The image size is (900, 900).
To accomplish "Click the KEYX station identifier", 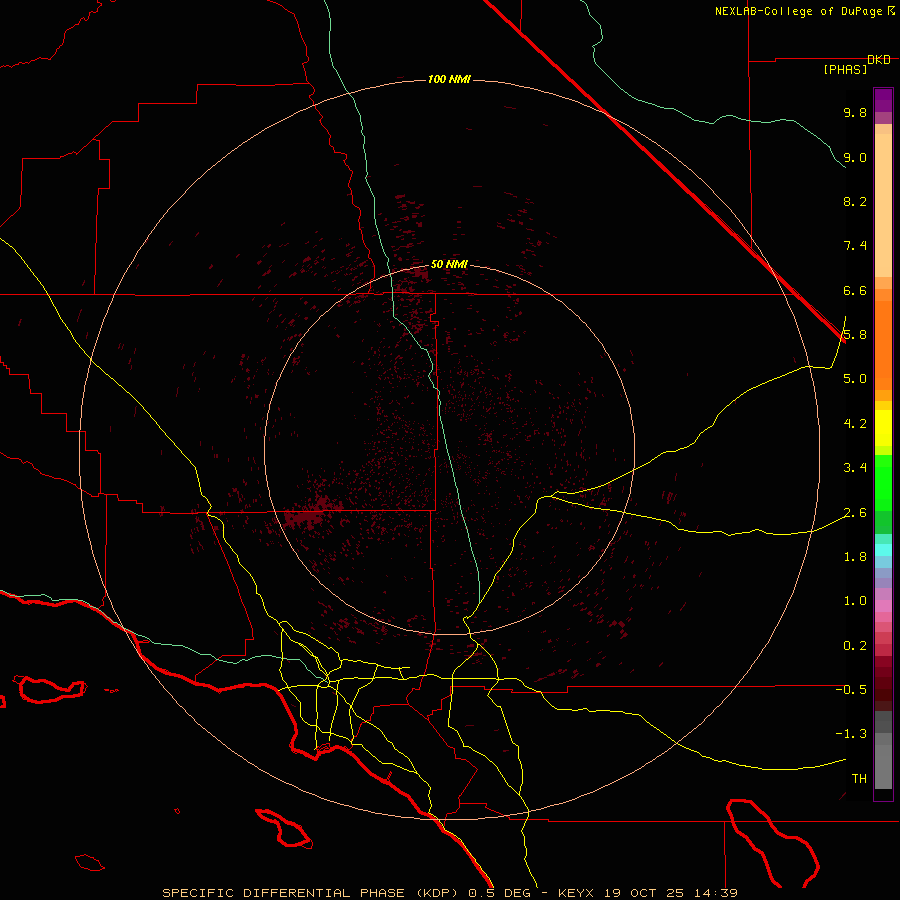I will tap(576, 893).
